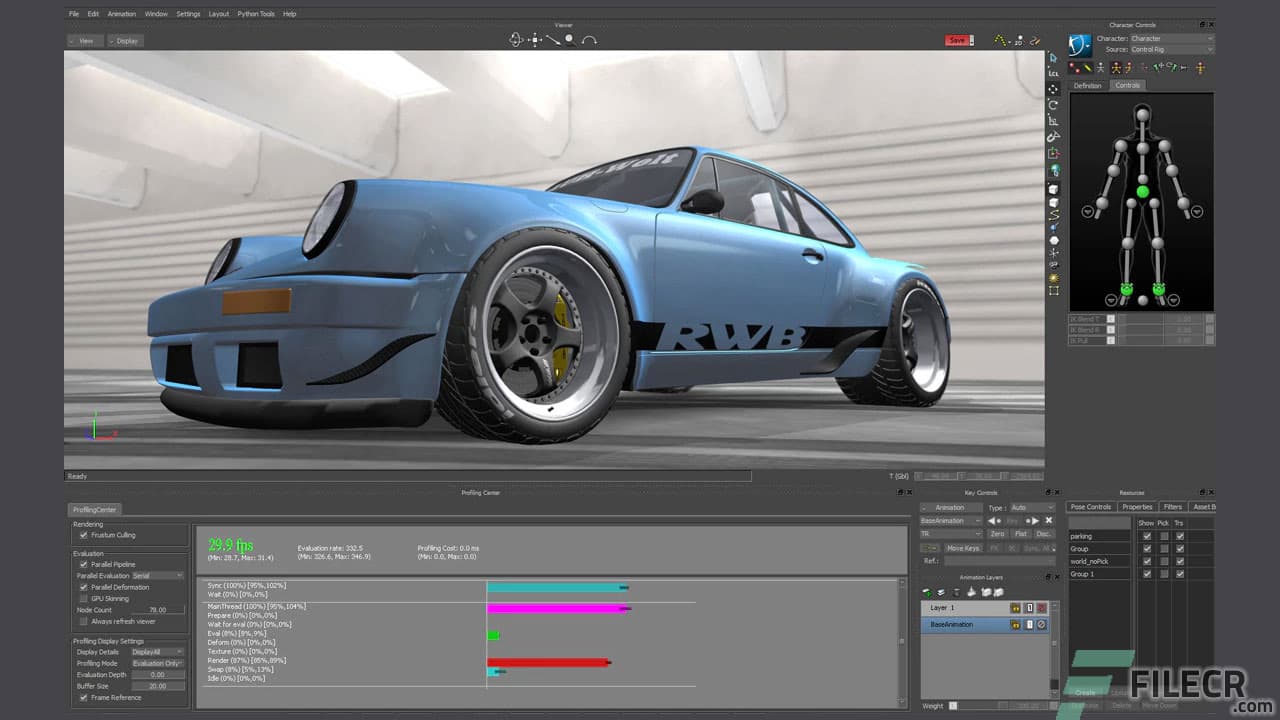The width and height of the screenshot is (1280, 720).
Task: Click the lock icon on Layer 1
Action: [1016, 607]
